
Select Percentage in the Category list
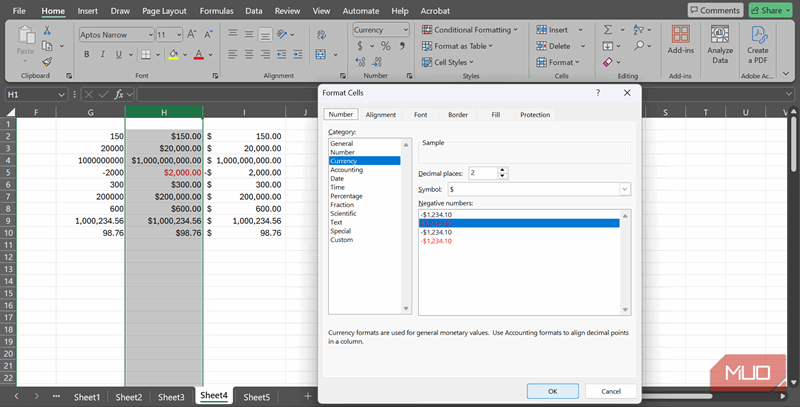pos(346,196)
